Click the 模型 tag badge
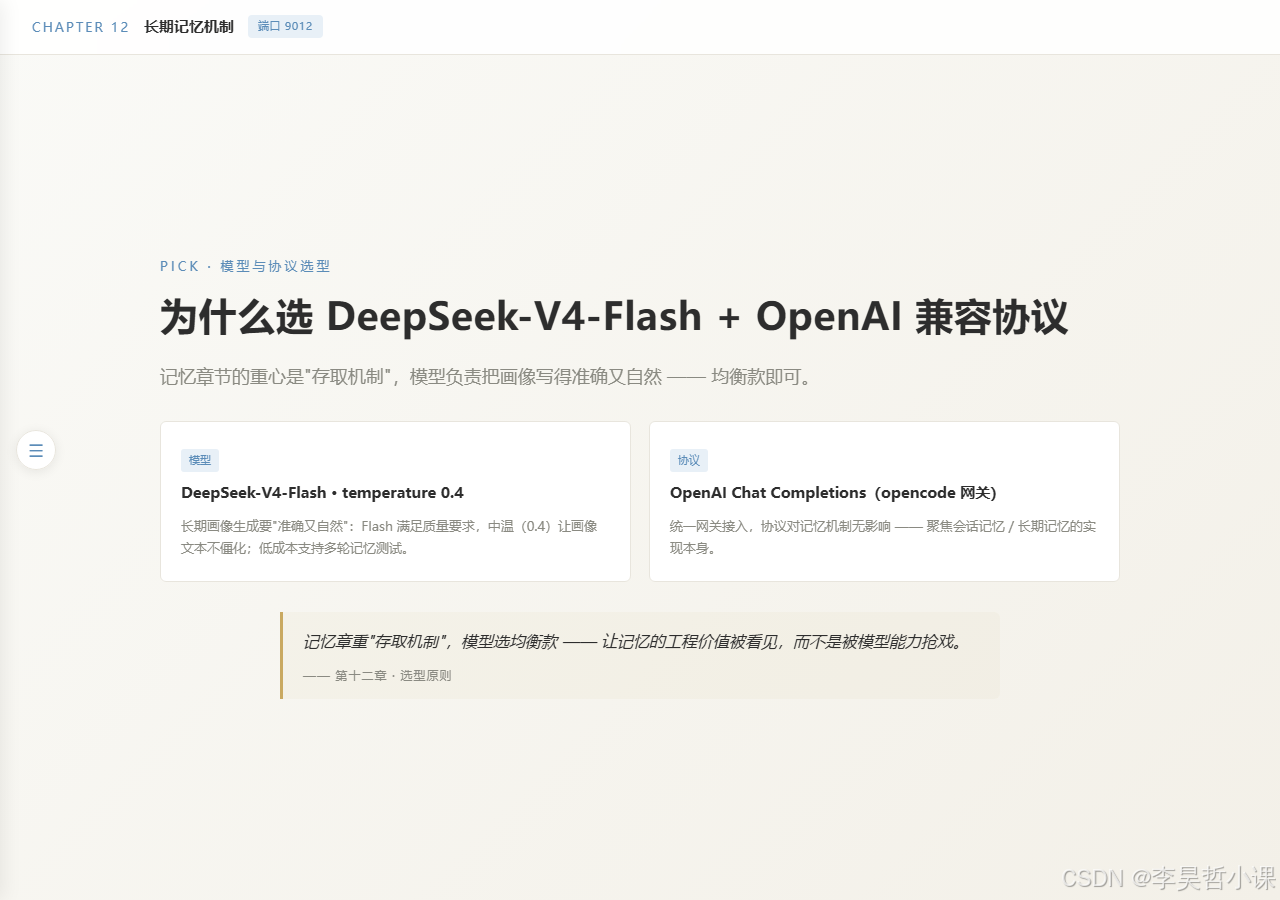This screenshot has height=900, width=1280. 200,460
